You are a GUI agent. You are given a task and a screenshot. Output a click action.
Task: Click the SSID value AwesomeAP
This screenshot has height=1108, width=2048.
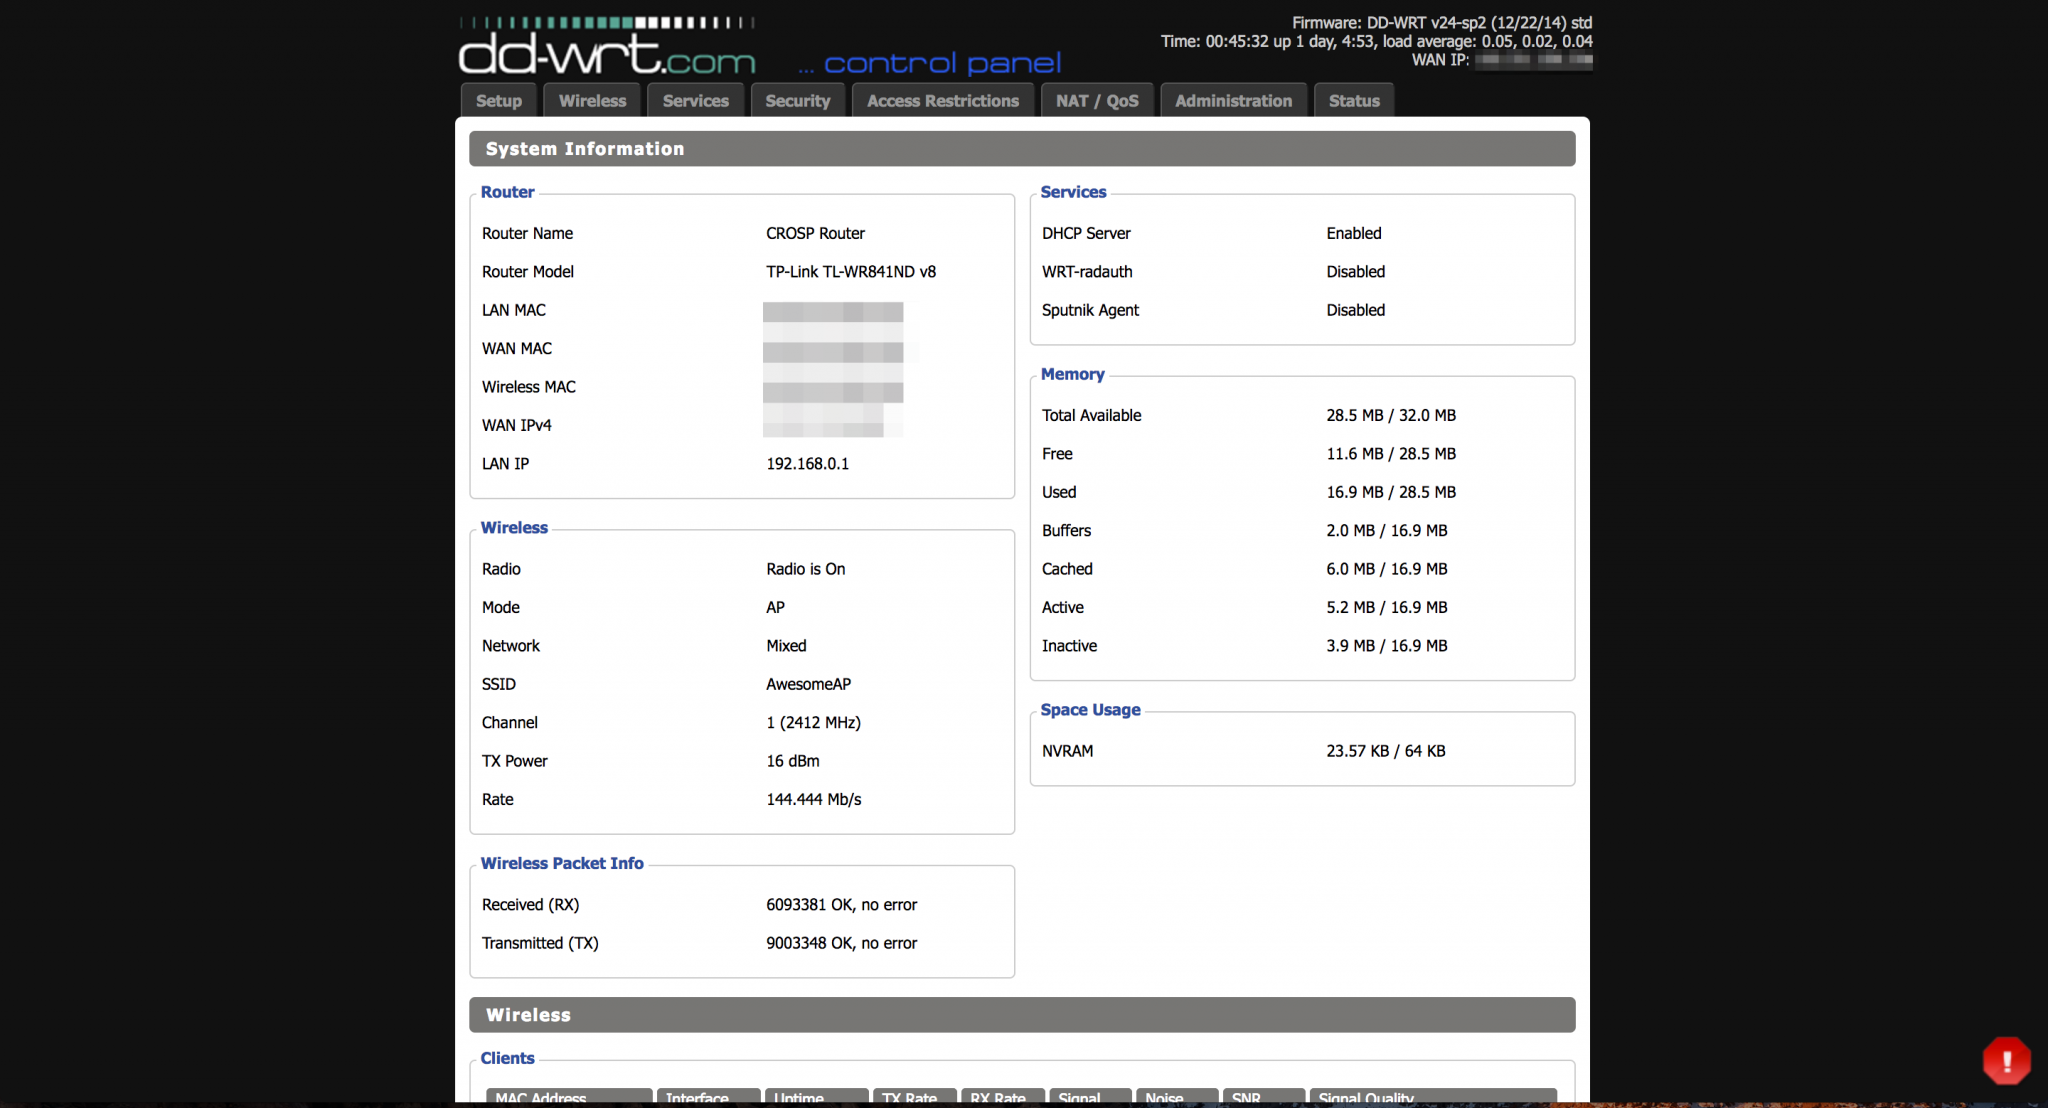click(x=808, y=684)
